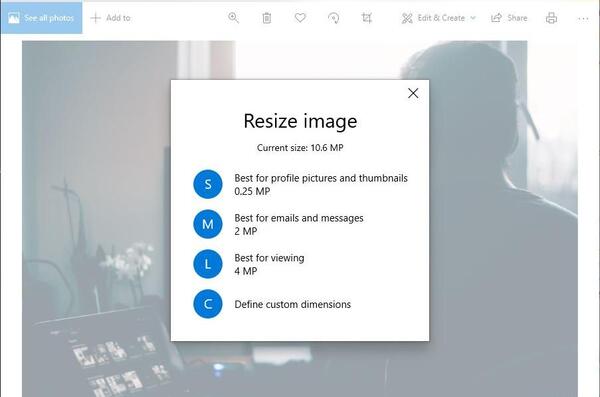
Task: Choose the C custom size circle icon
Action: (208, 304)
